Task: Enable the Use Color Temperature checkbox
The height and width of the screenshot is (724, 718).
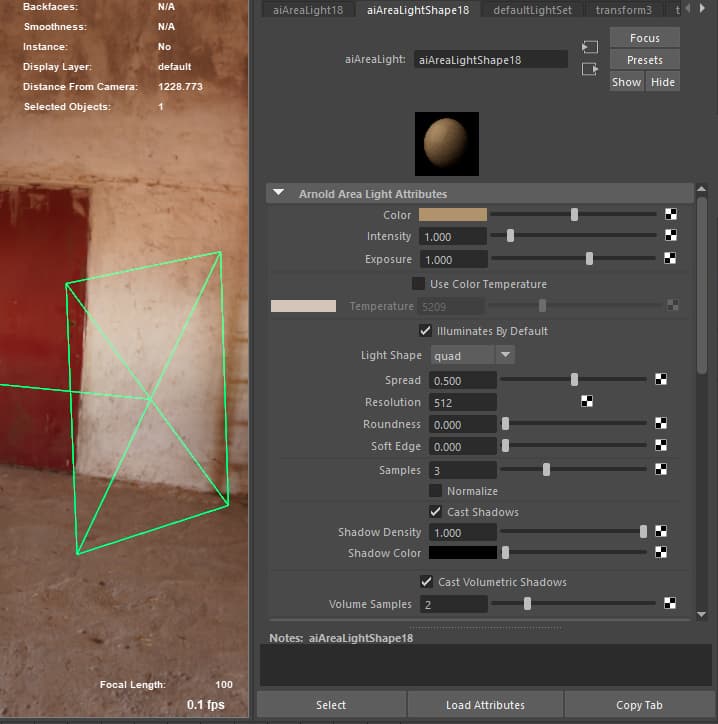Action: point(418,284)
